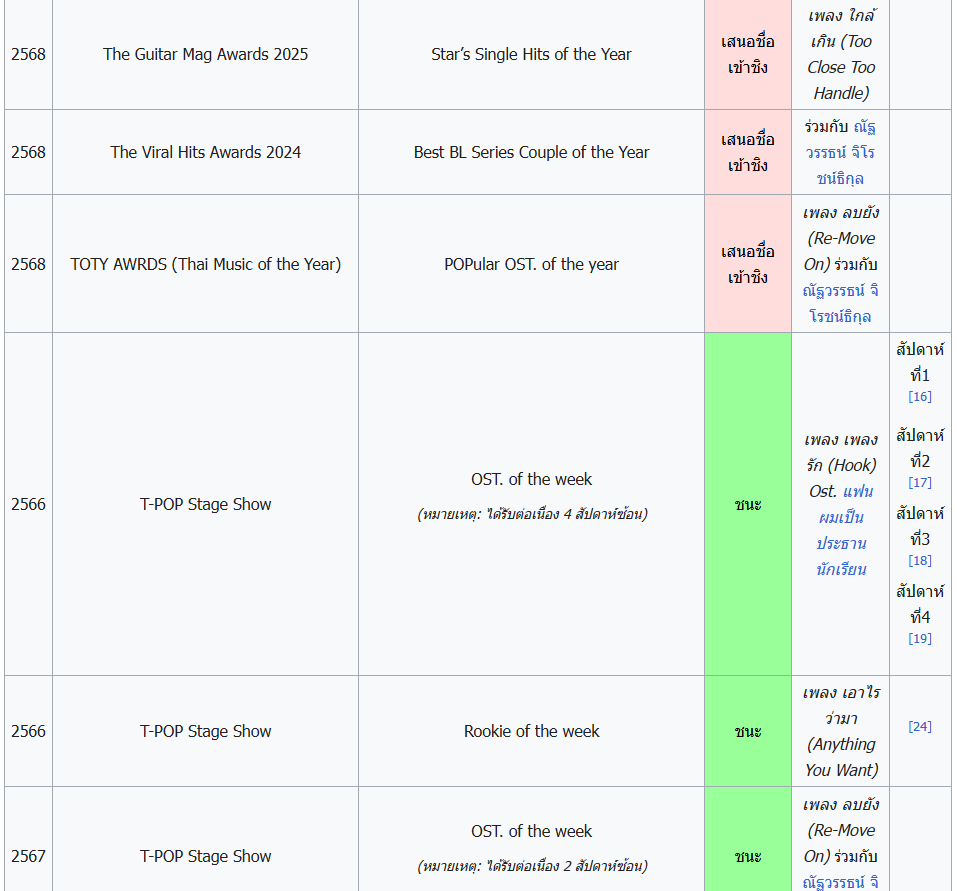Viewport: 957px width, 891px height.
Task: Open reference [19] under สัปดาห์ที่4
Action: [920, 638]
